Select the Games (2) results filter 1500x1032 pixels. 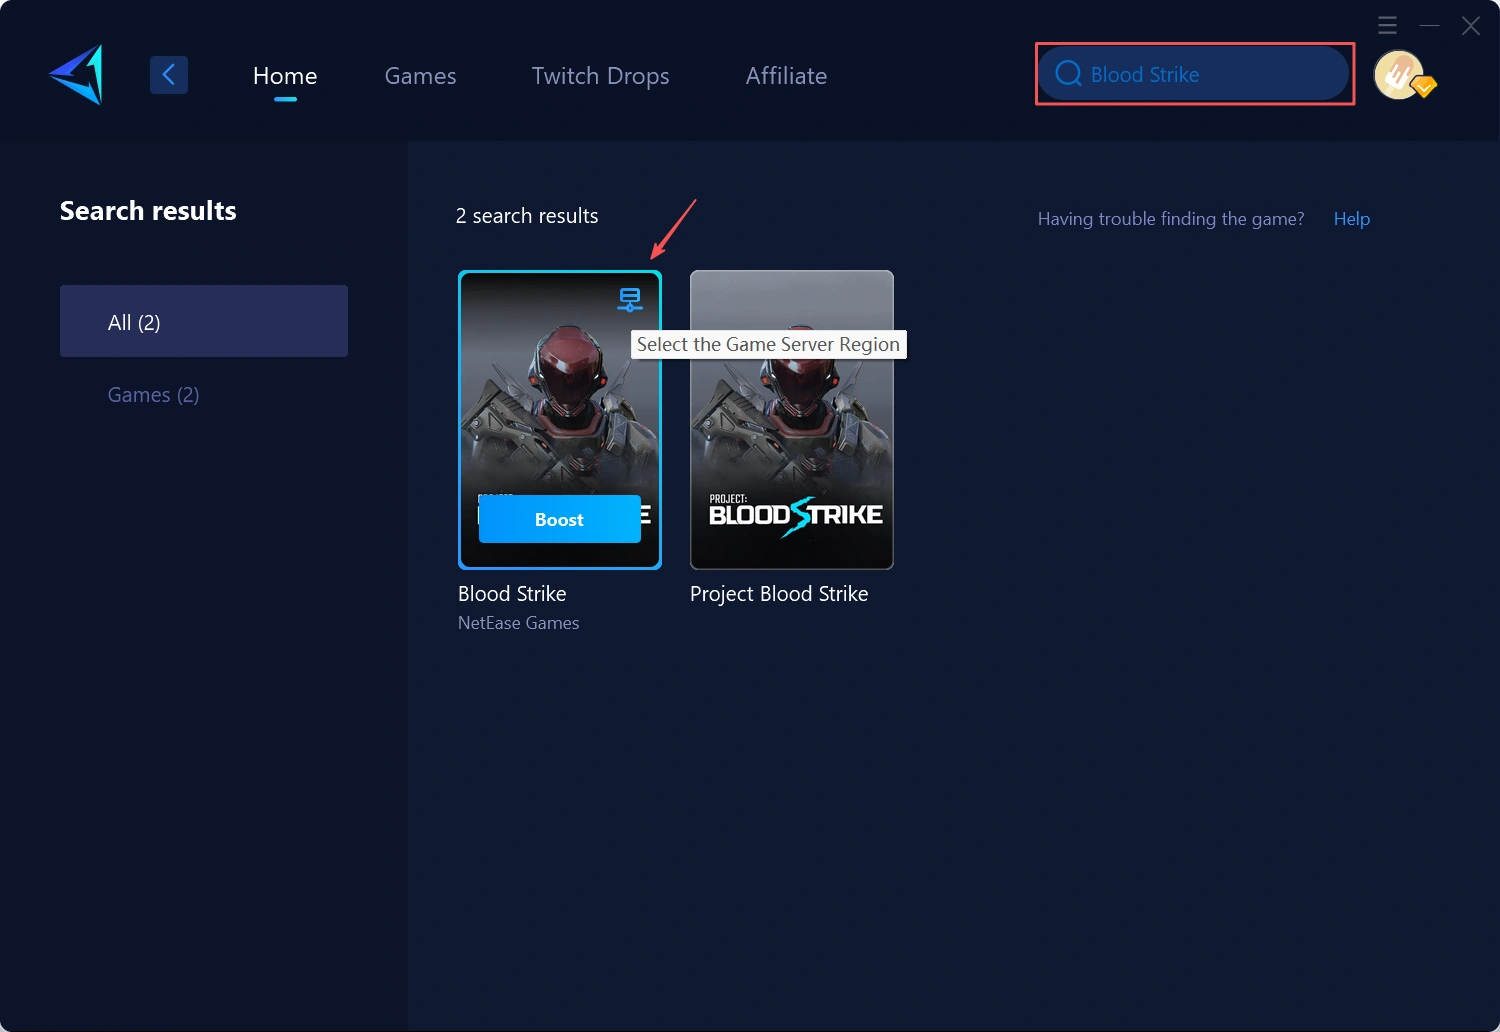click(153, 394)
